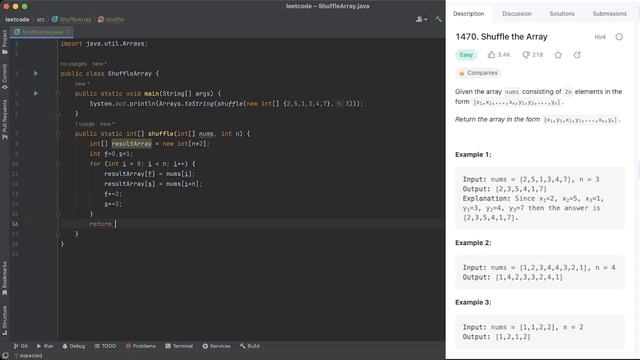Click the thumbs-down dislike icon

click(526, 55)
